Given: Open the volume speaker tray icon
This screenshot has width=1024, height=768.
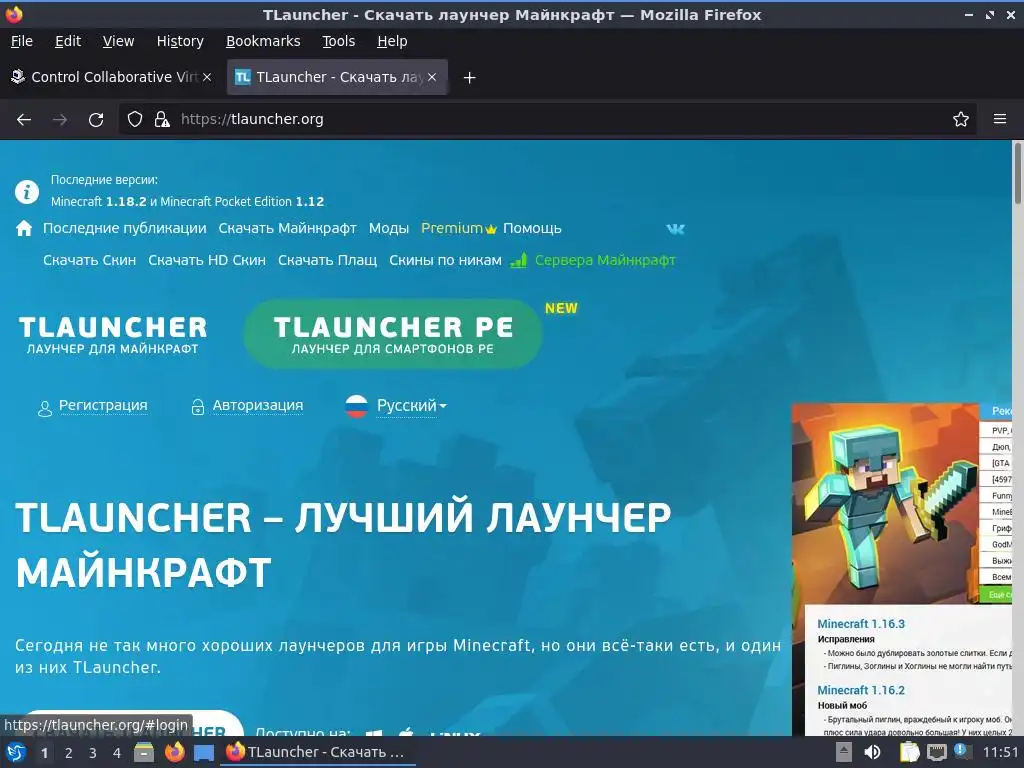Looking at the screenshot, I should coord(872,752).
